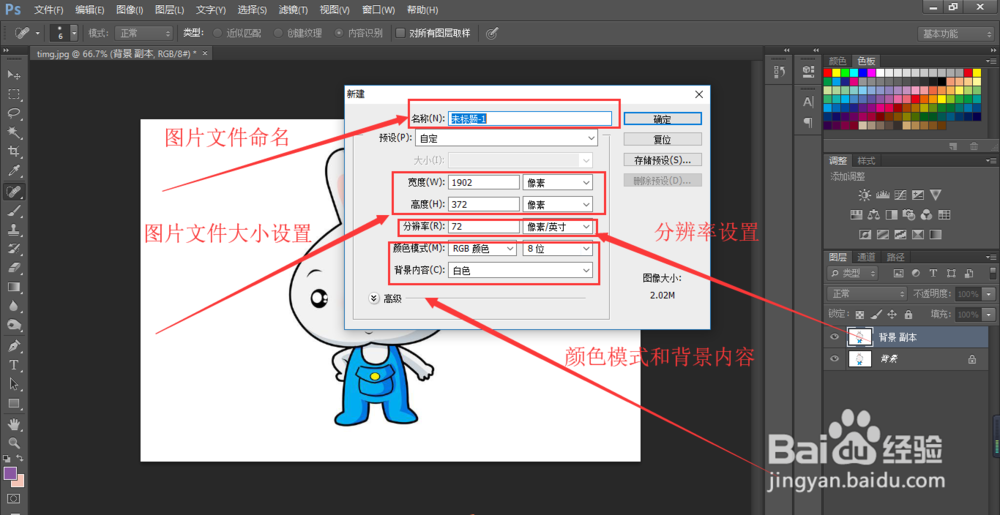Select the Hand tool
Image resolution: width=1000 pixels, height=515 pixels.
[x=14, y=424]
